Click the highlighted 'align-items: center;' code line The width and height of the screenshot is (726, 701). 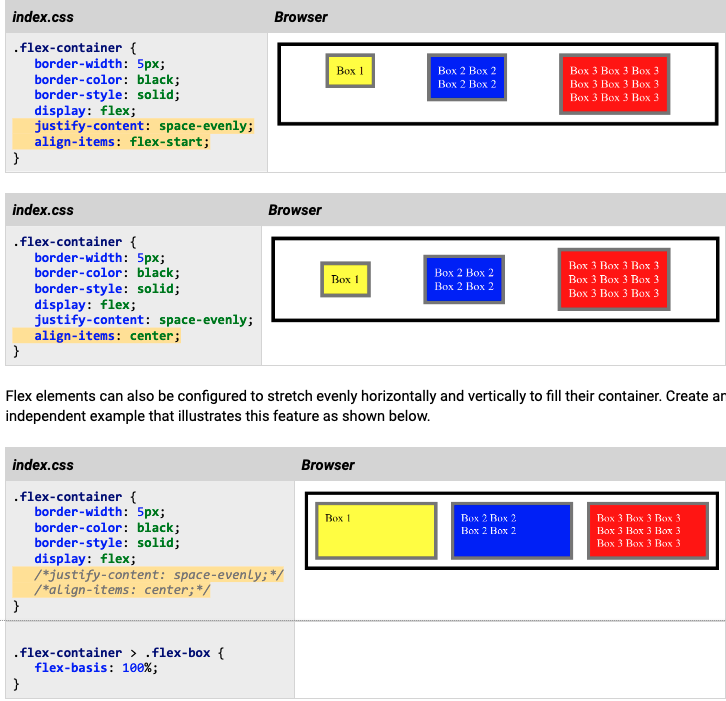pyautogui.click(x=107, y=336)
